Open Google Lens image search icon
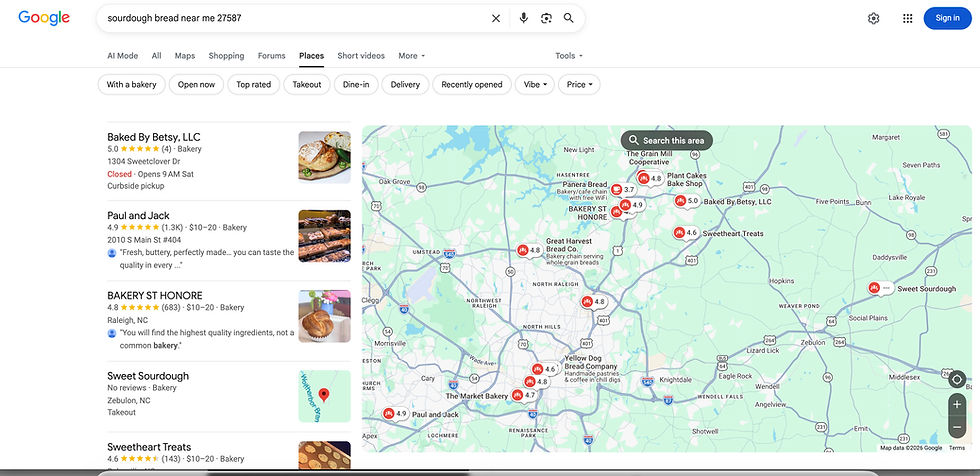 tap(546, 19)
